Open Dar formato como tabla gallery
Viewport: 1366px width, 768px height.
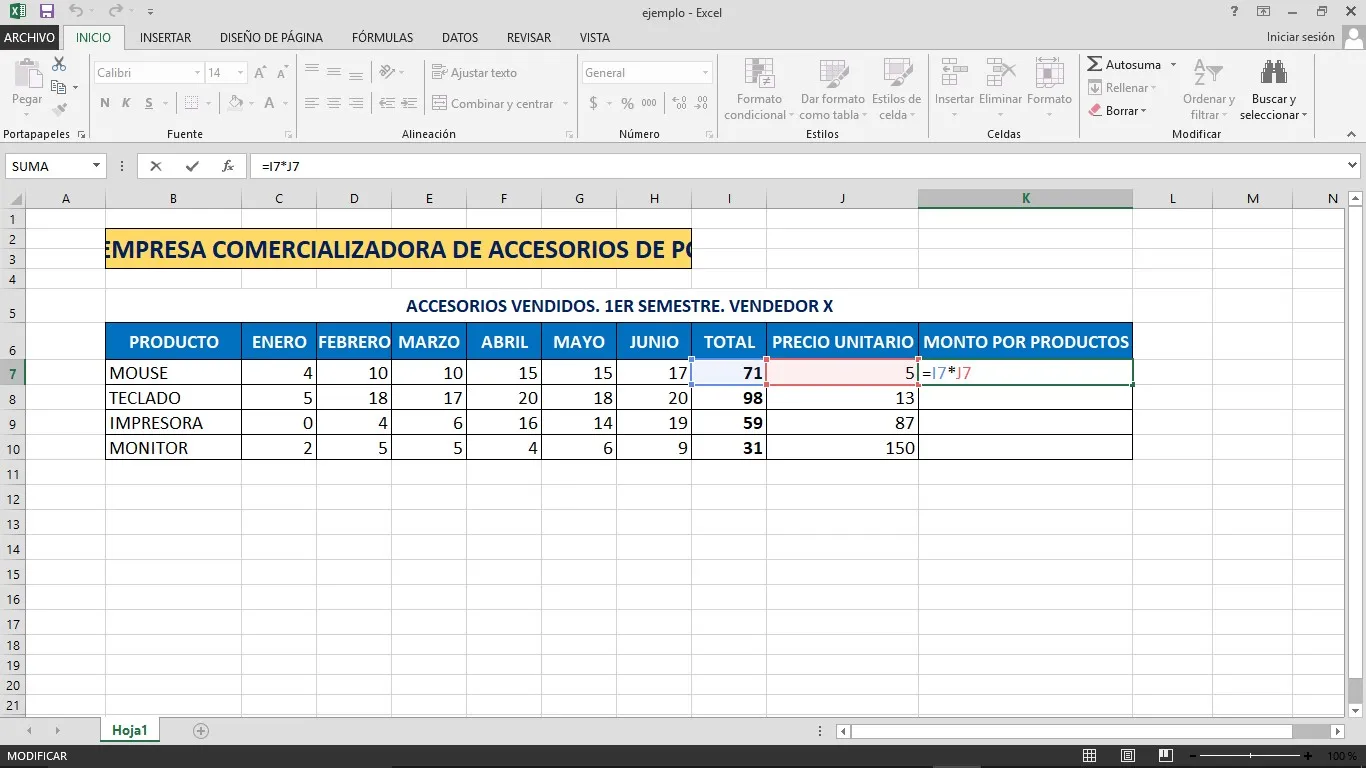pyautogui.click(x=832, y=89)
